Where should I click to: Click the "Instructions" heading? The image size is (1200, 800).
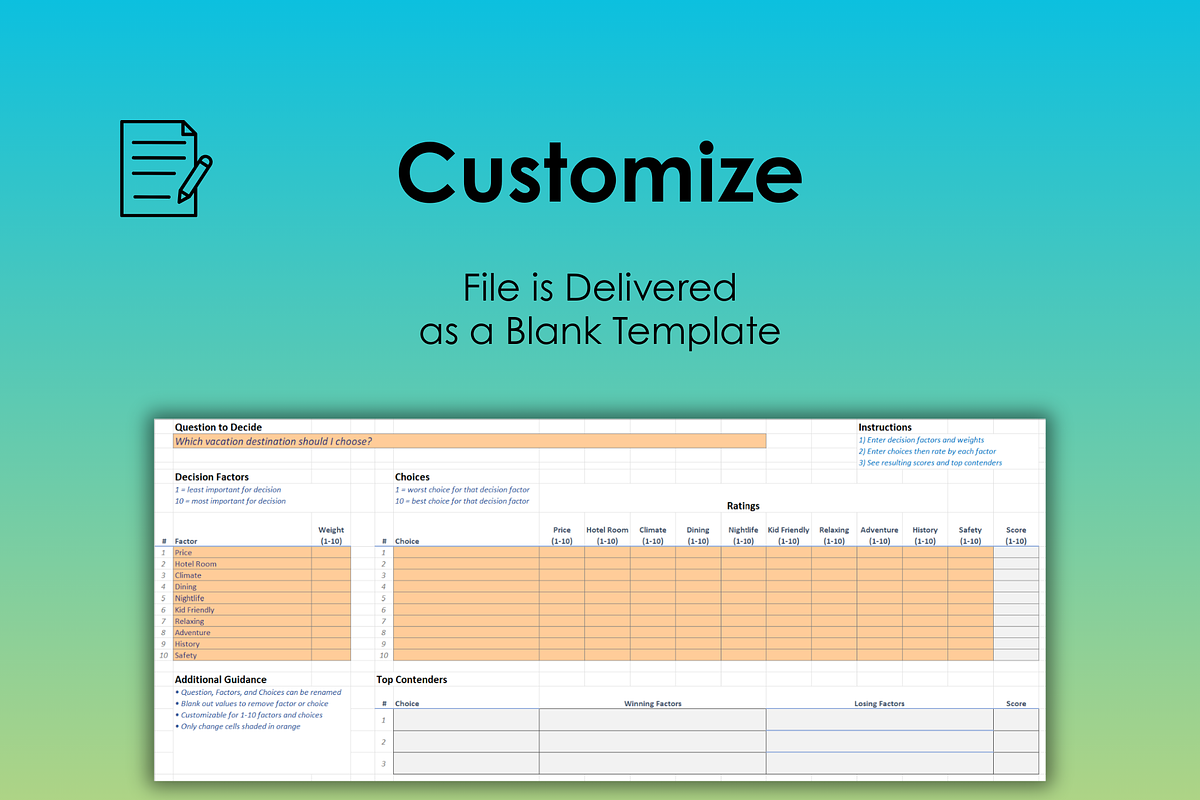point(885,427)
